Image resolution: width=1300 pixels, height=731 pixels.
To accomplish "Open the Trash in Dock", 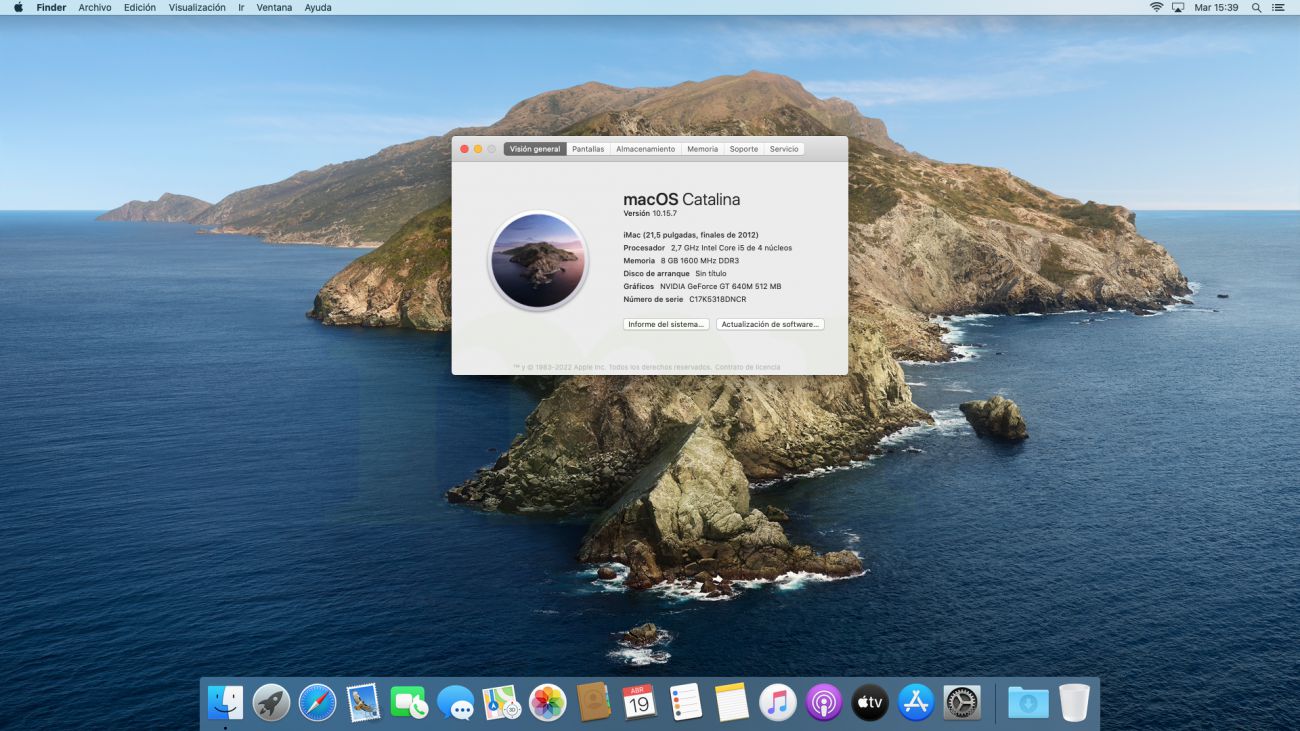I will click(1074, 703).
